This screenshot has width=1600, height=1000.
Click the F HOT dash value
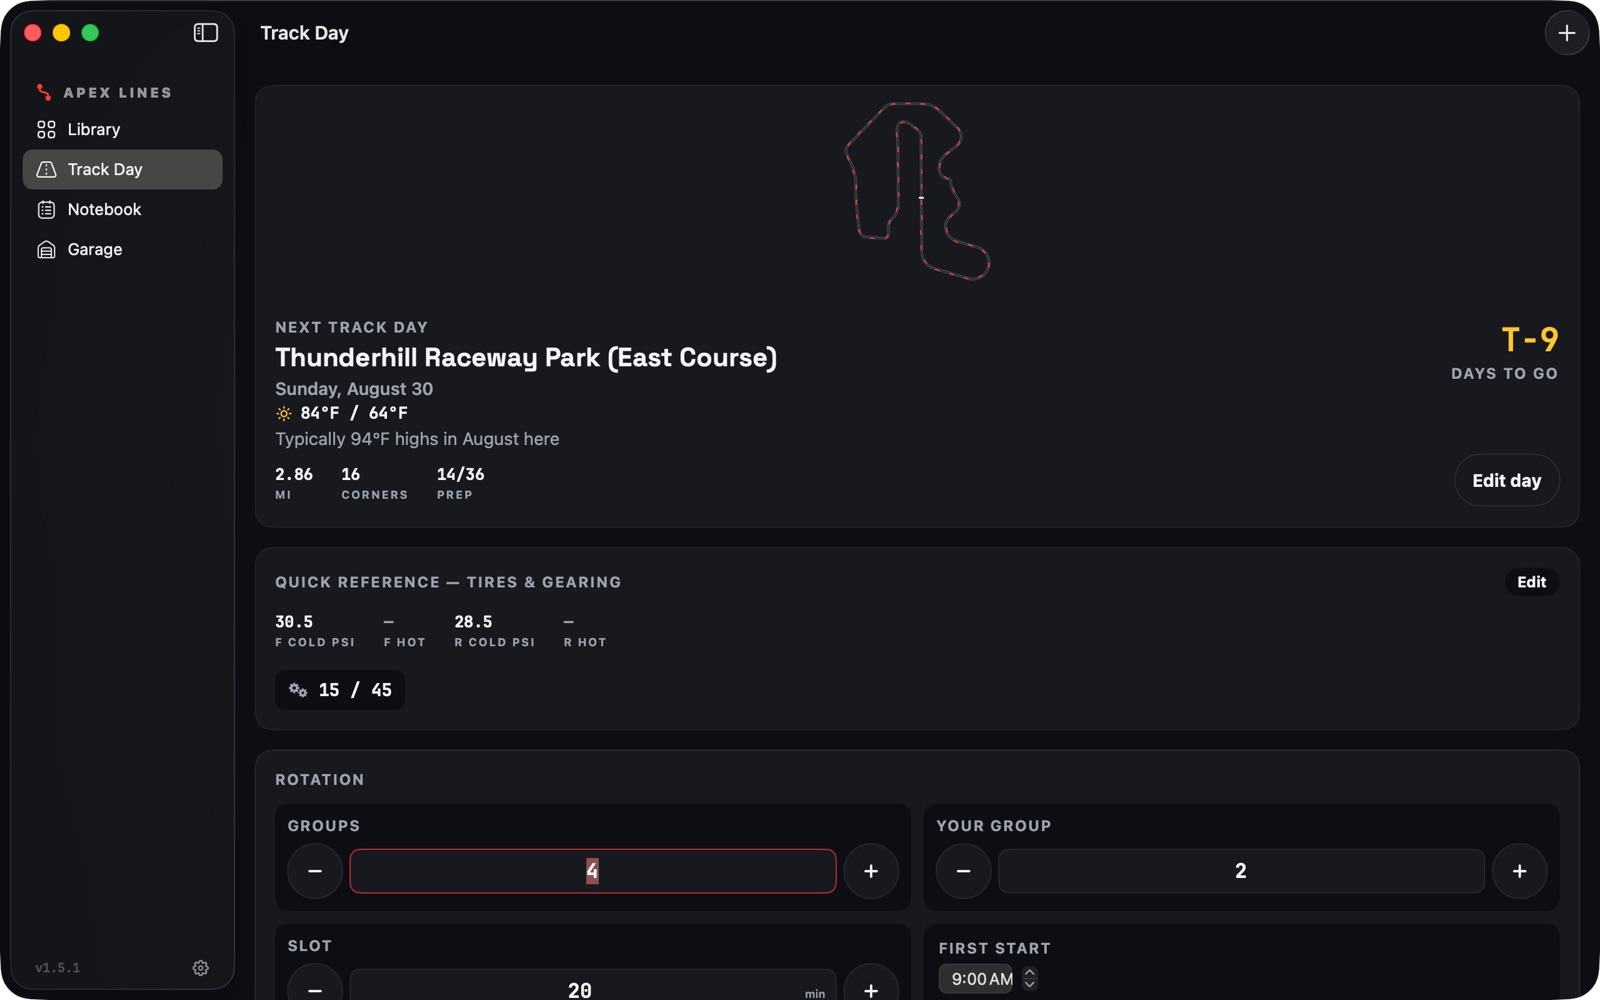coord(389,622)
